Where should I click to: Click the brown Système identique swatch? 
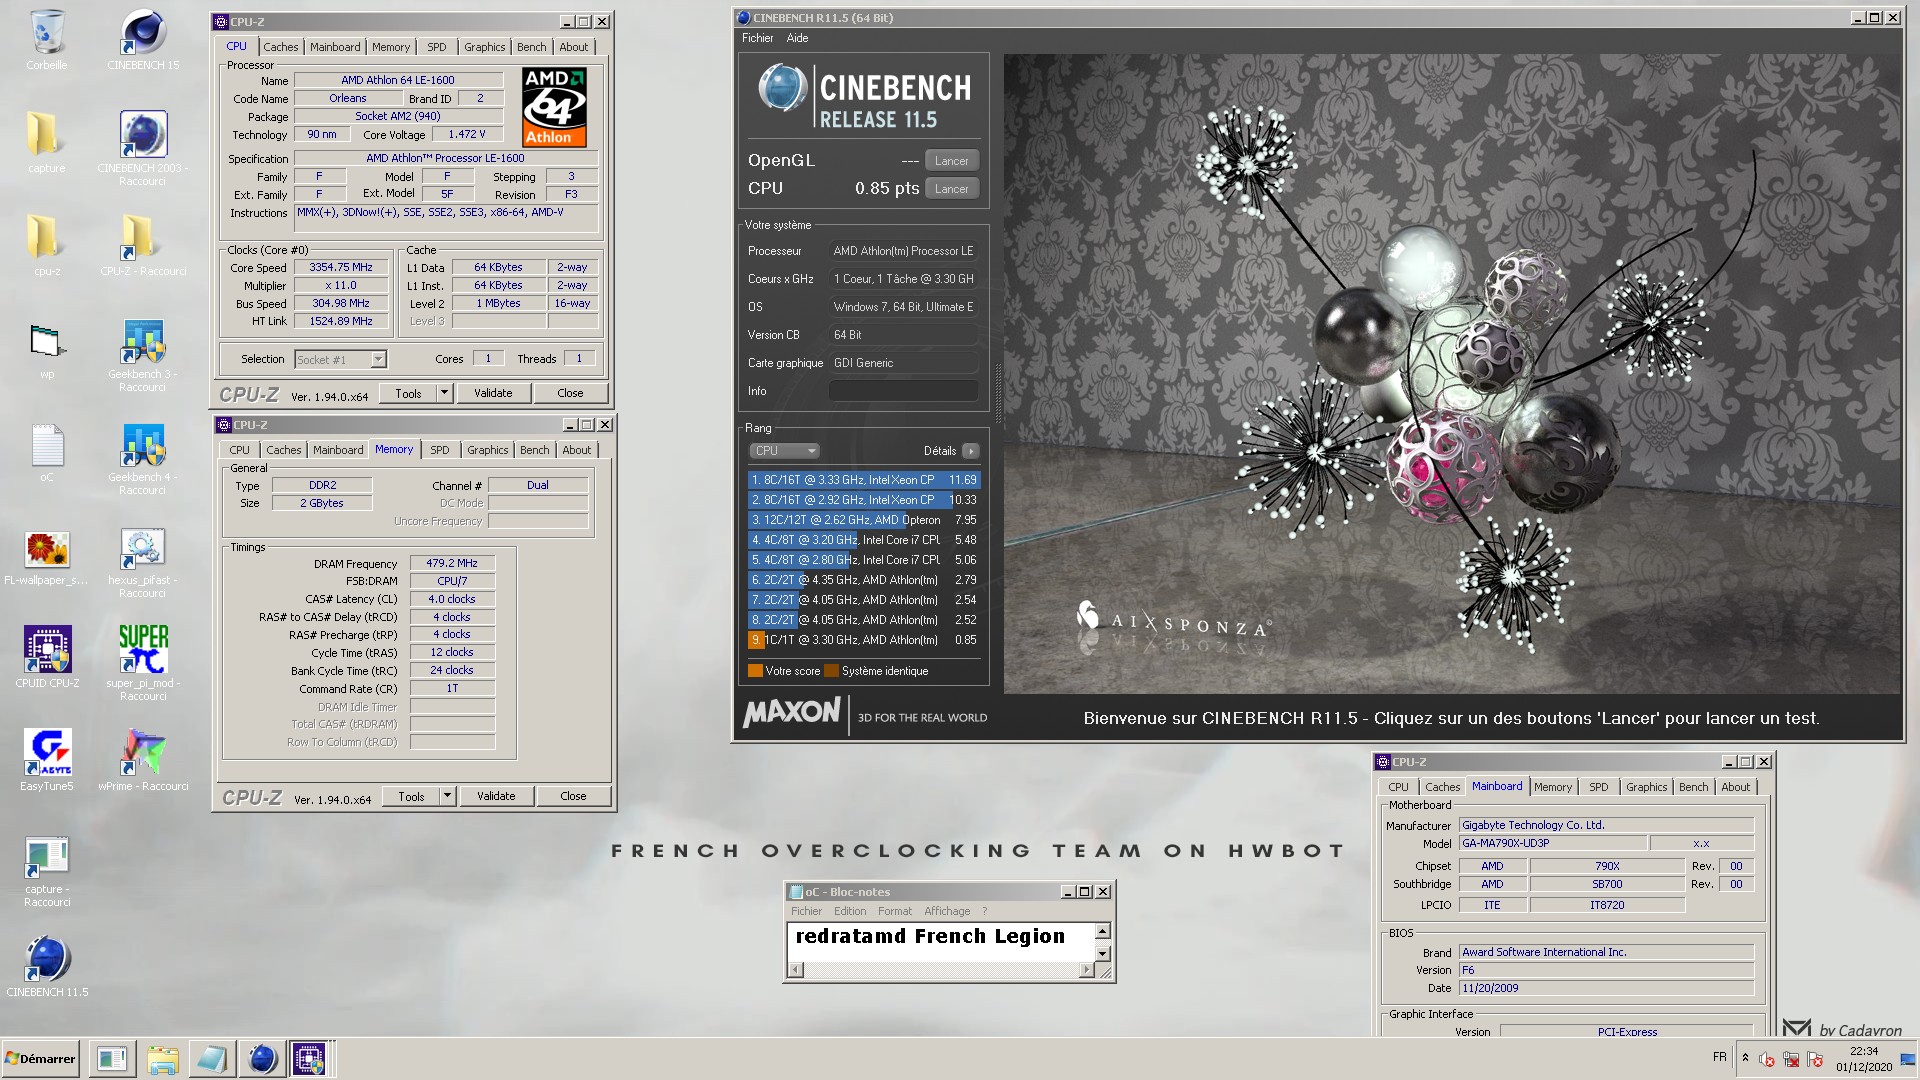(831, 671)
